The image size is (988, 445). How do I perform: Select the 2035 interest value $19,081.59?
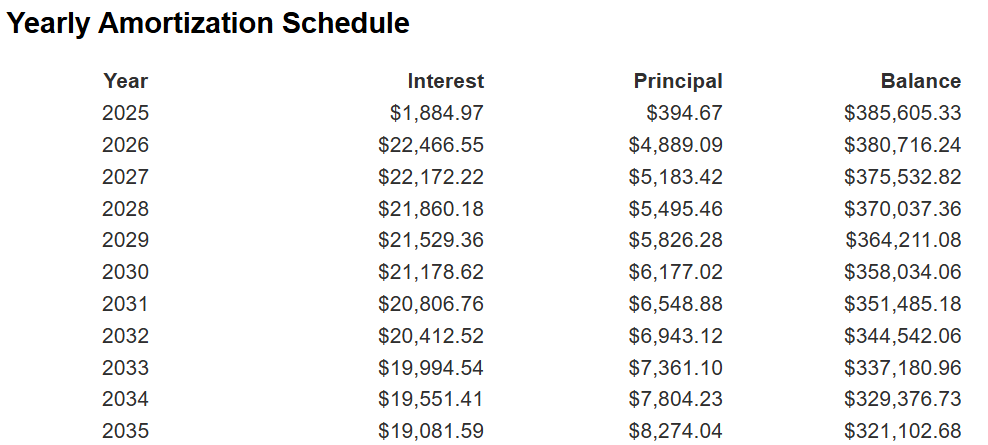431,431
